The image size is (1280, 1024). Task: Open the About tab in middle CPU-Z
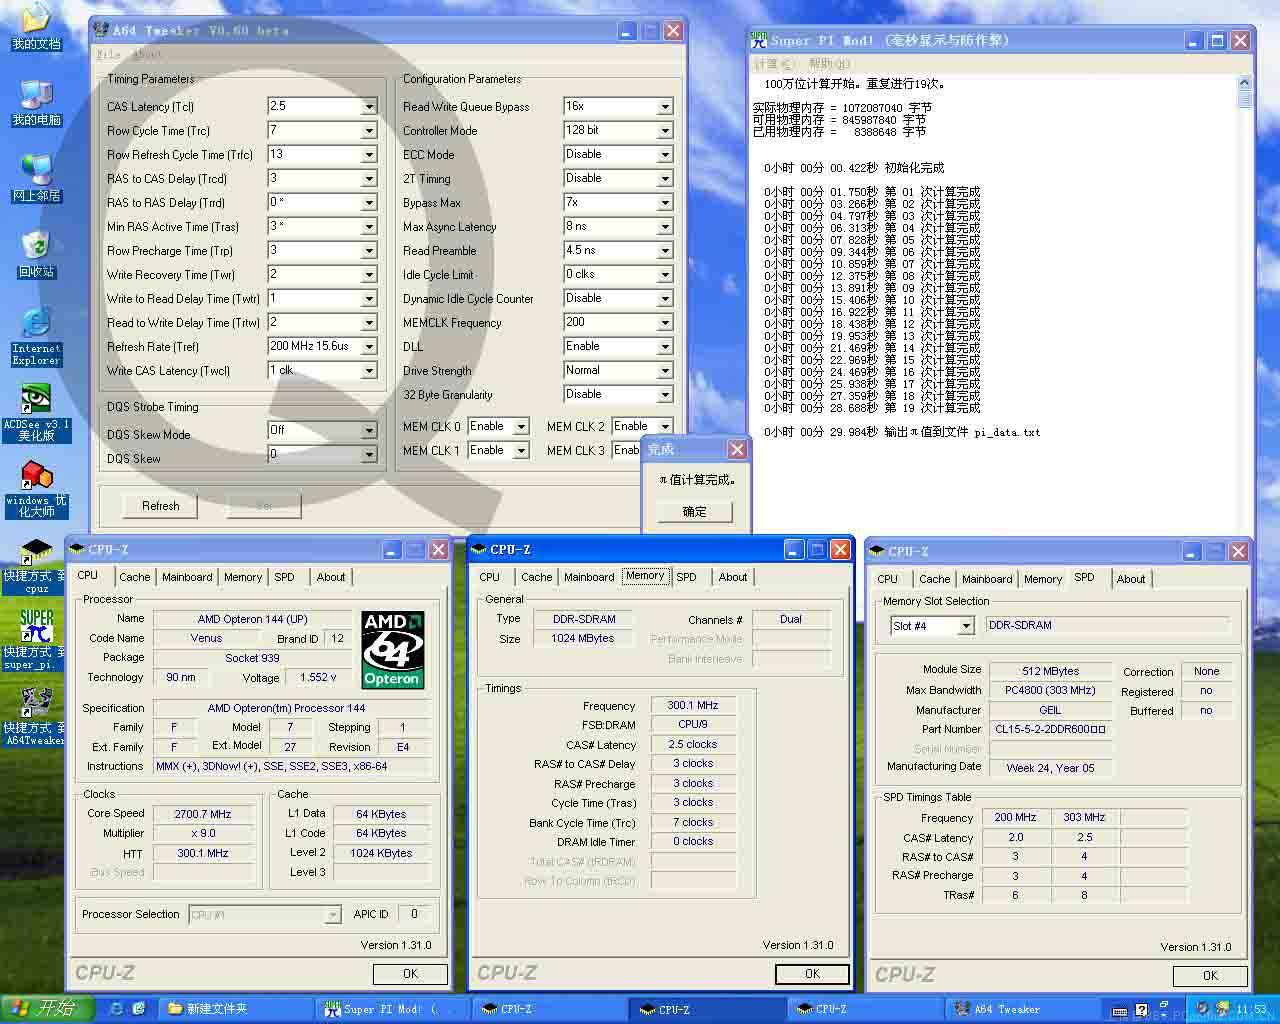tap(733, 577)
